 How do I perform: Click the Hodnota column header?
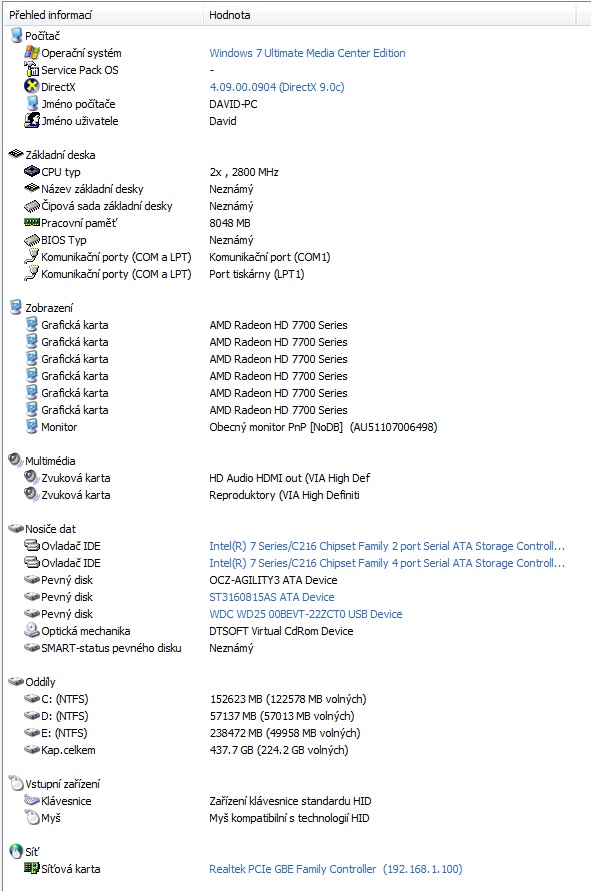[x=389, y=15]
